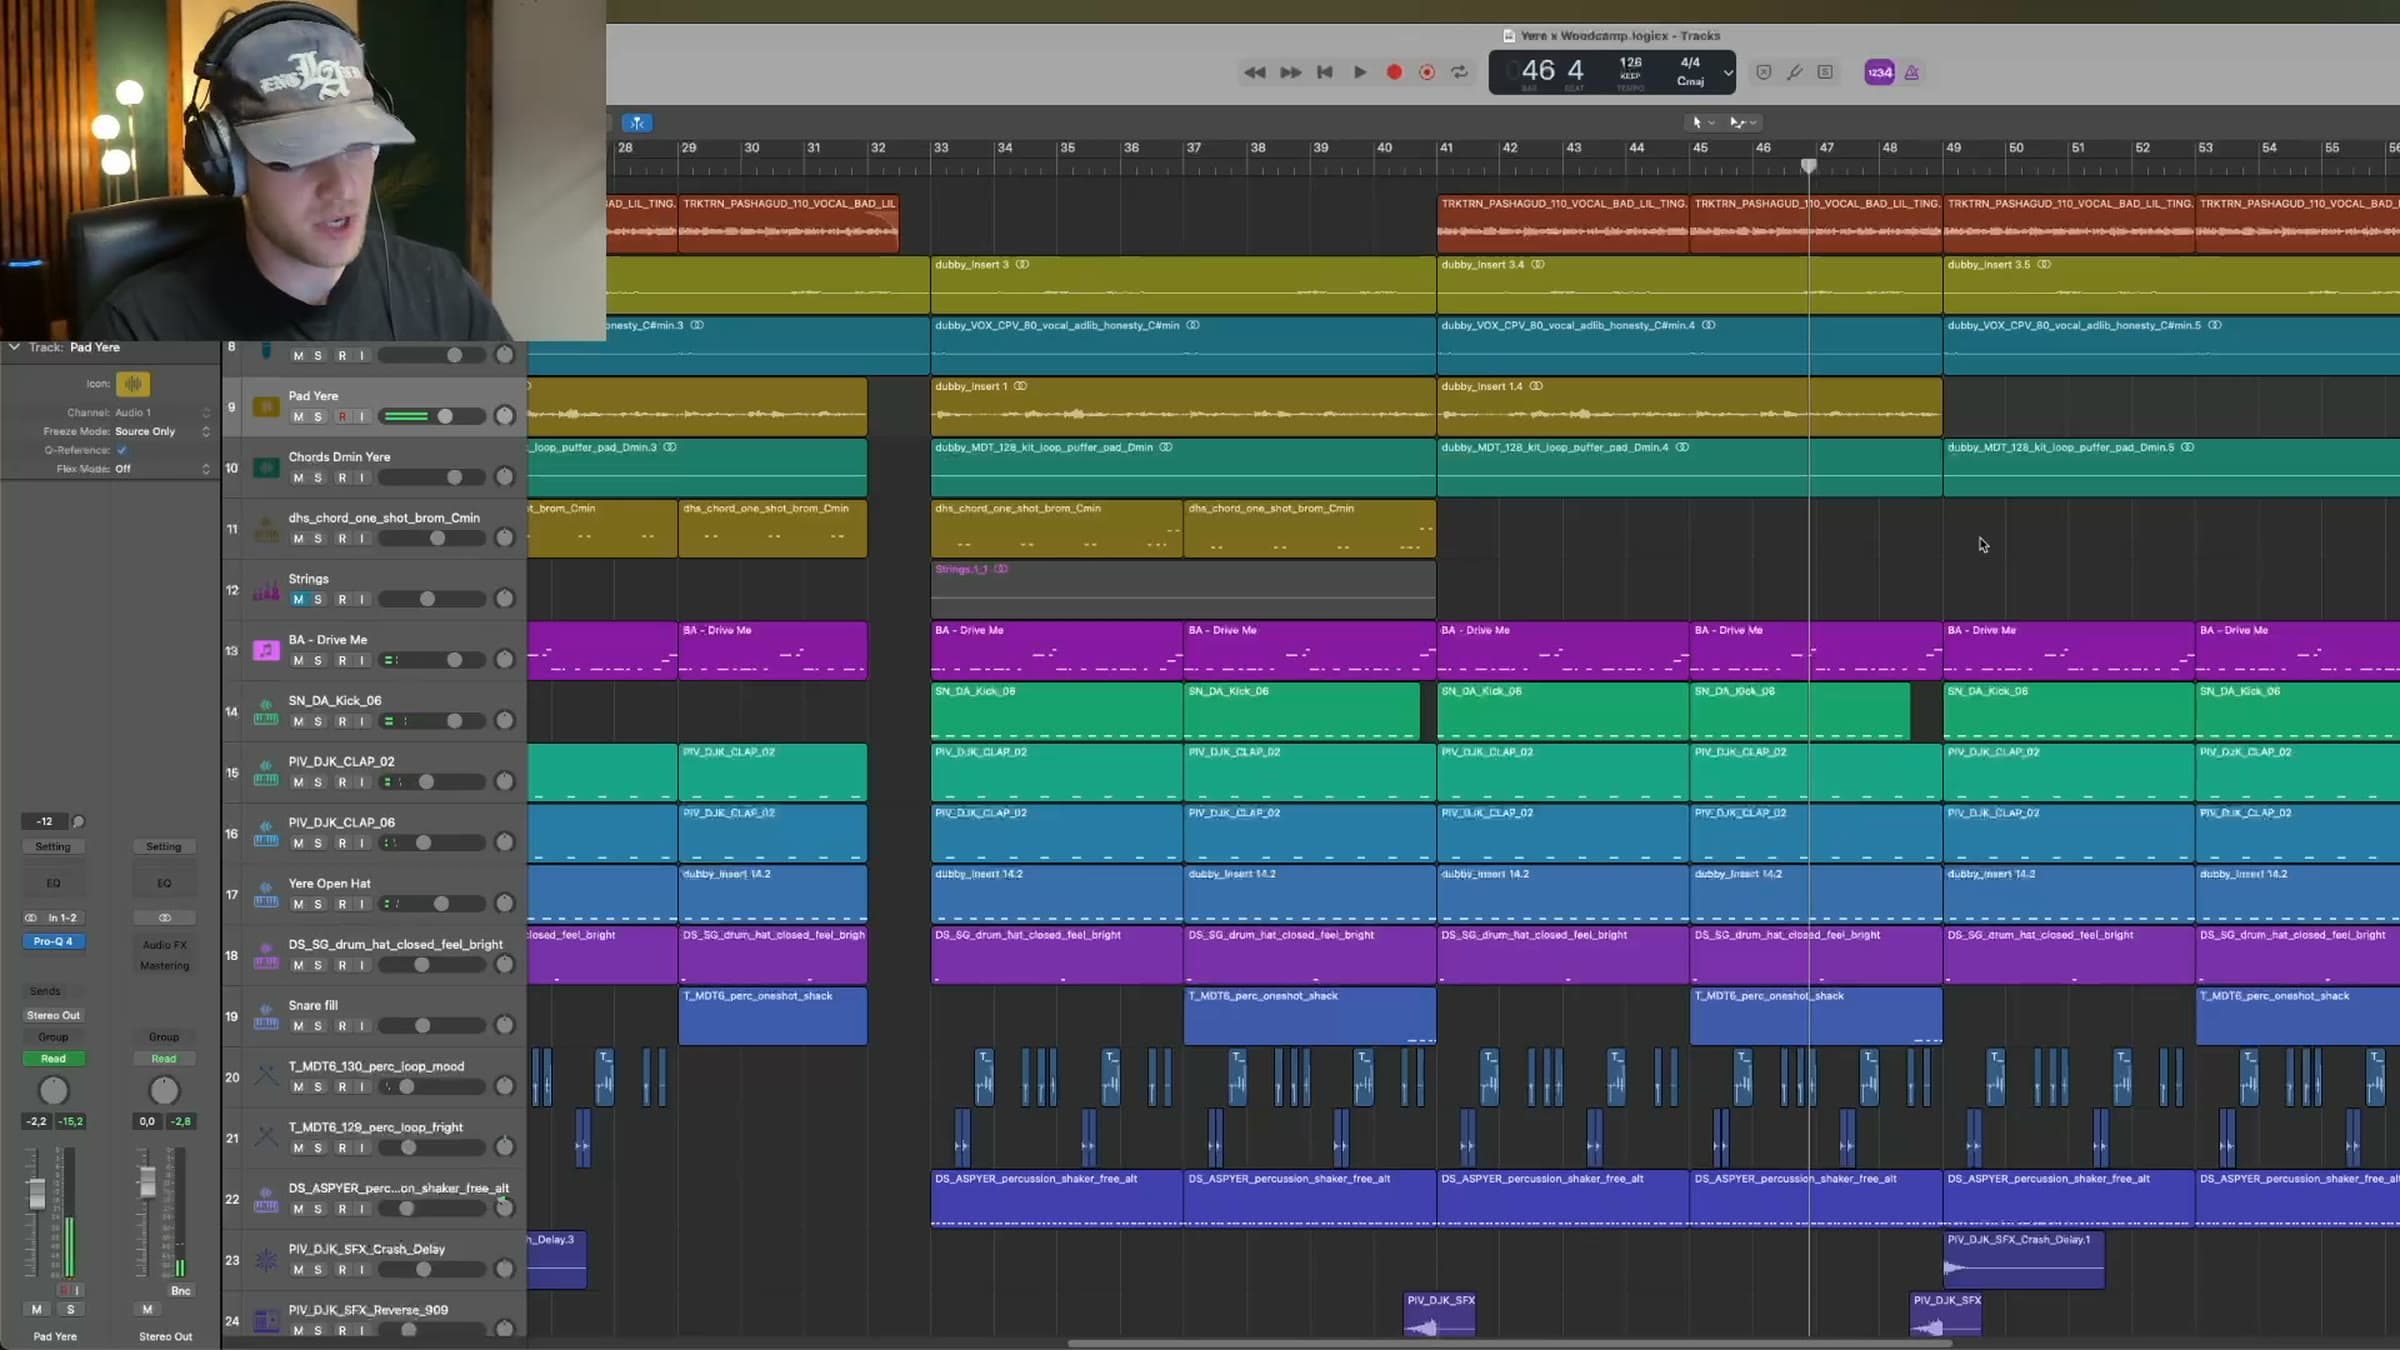Click the SN_DA_Kick_06 track icon

266,712
